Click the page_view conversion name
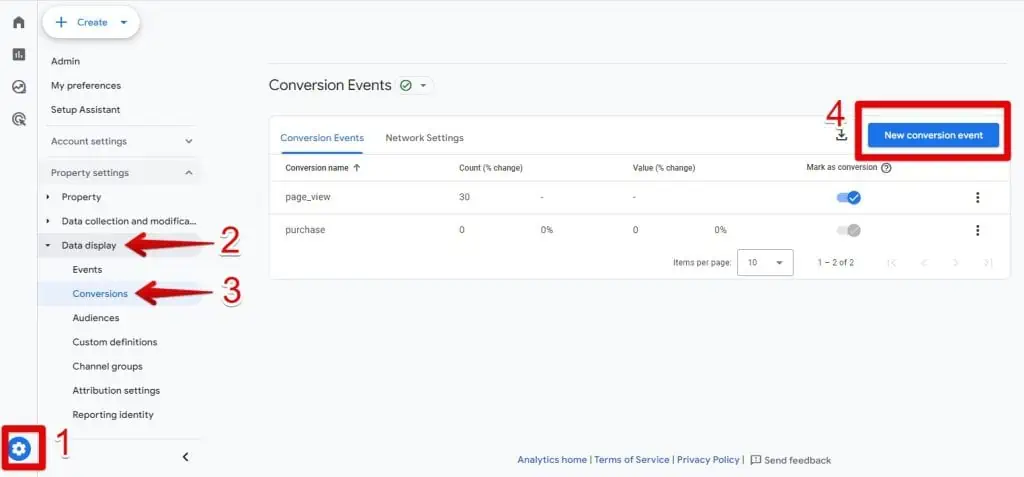The image size is (1024, 477). point(308,197)
